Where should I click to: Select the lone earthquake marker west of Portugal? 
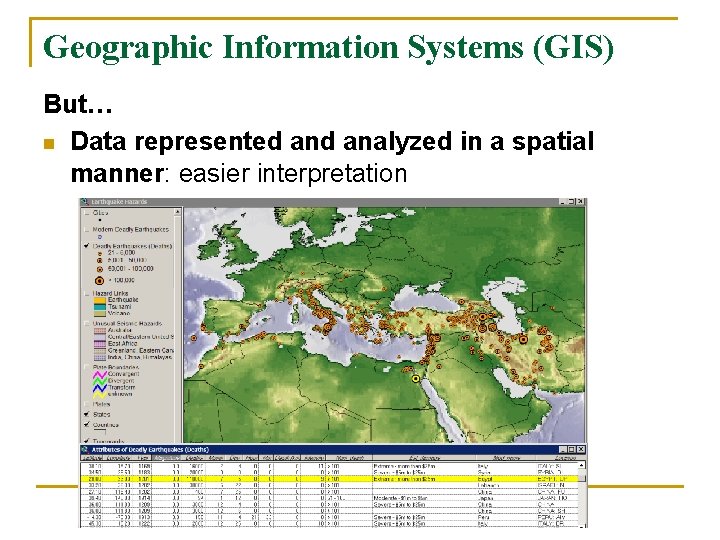click(x=194, y=338)
